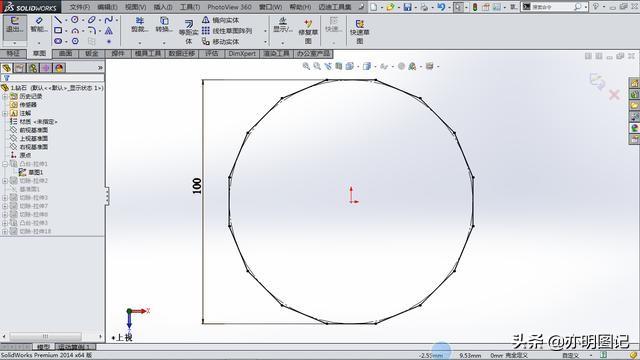Expand the 历史记录 tree node
The image size is (640, 360).
5,96
